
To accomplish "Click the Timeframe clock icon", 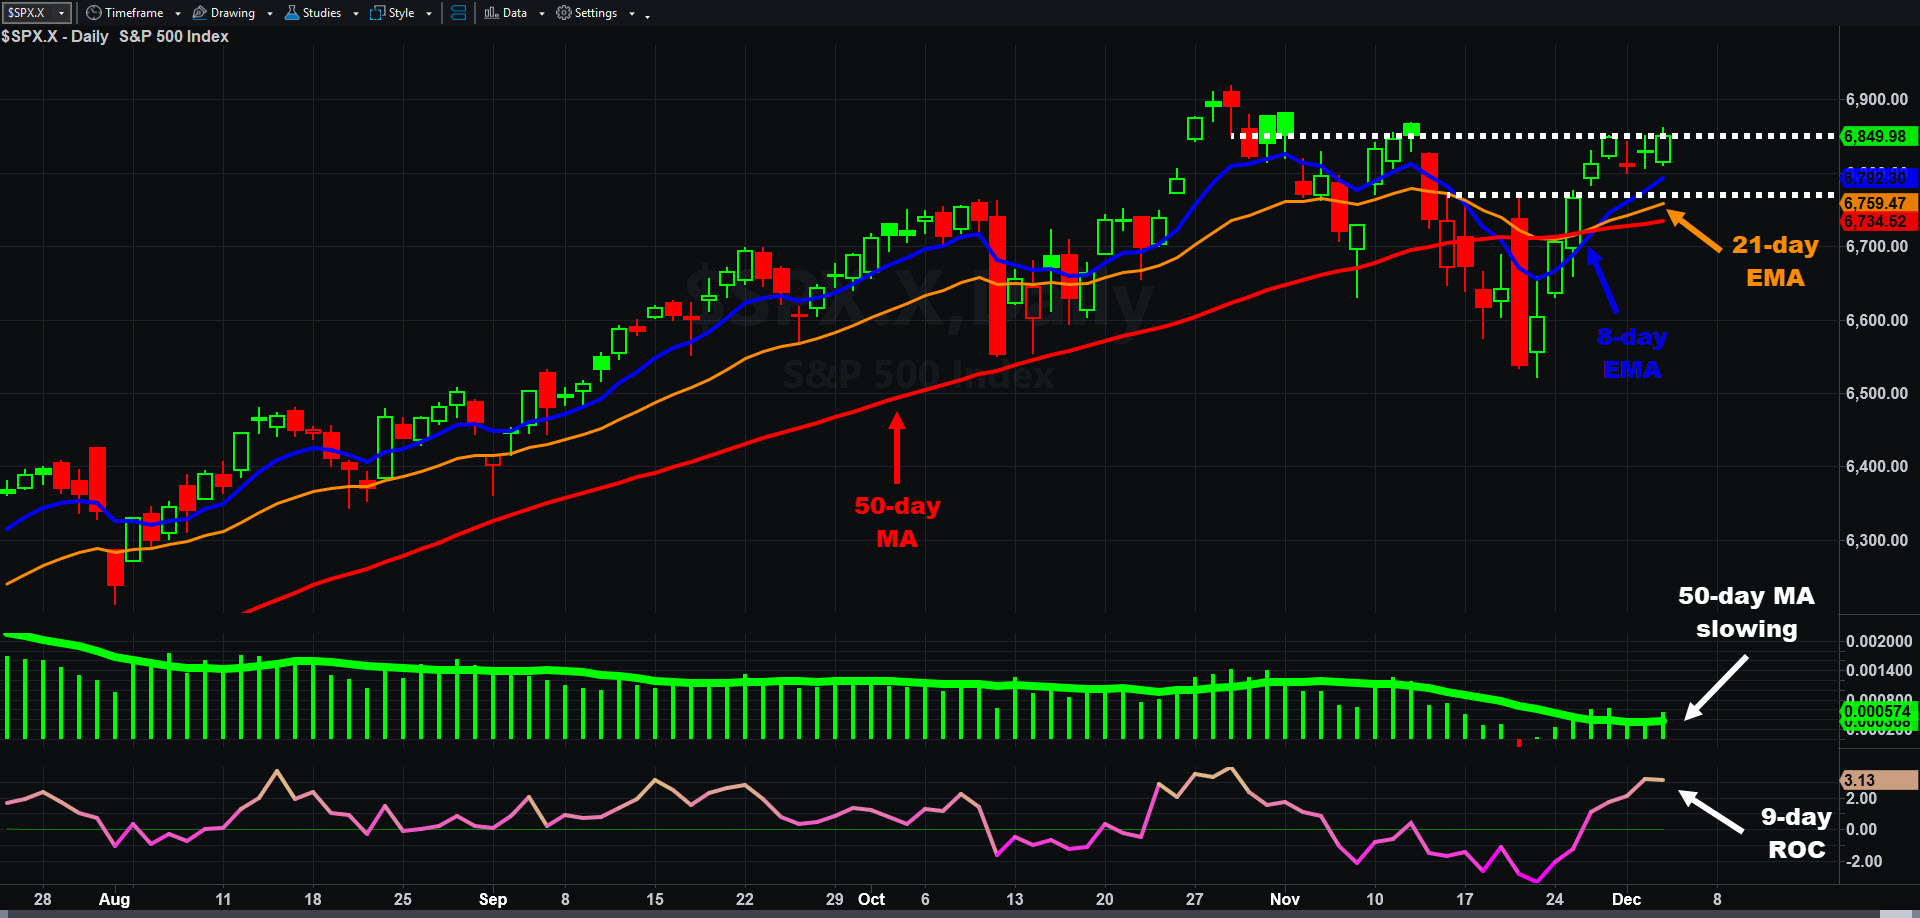I will pos(94,13).
